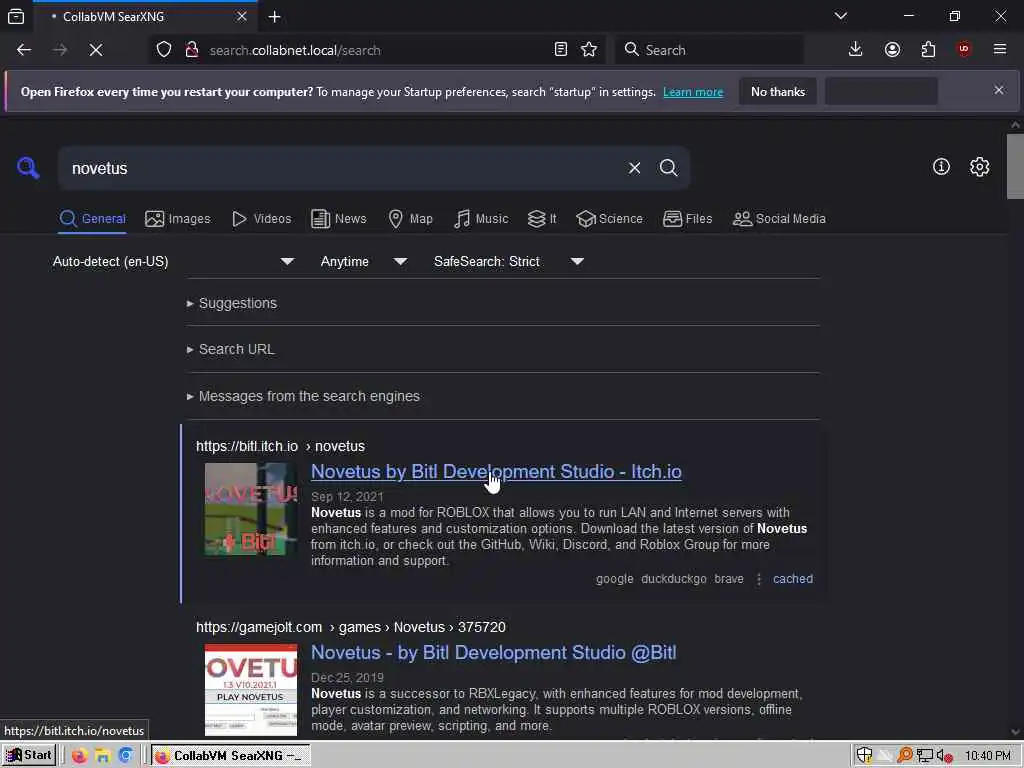Click the 10:40 PM clock
Viewport: 1024px width, 768px height.
(987, 756)
